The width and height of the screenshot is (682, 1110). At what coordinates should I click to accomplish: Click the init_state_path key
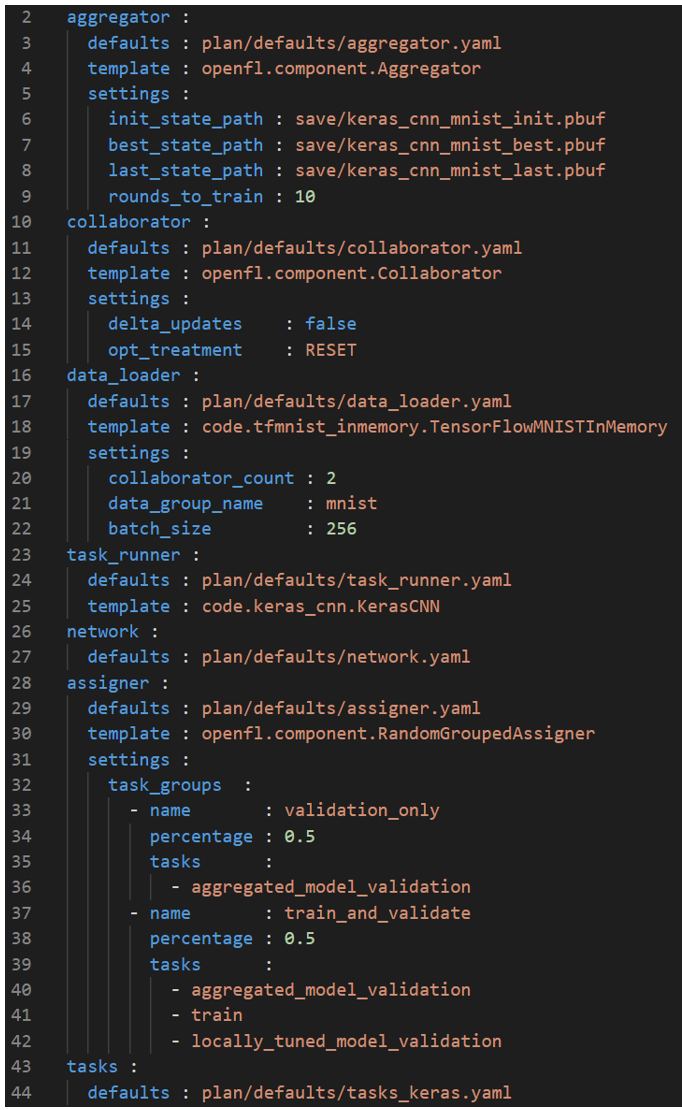tap(186, 120)
